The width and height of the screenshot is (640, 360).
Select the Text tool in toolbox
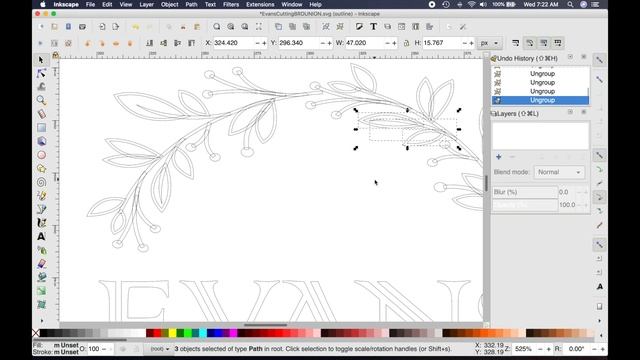coord(41,237)
